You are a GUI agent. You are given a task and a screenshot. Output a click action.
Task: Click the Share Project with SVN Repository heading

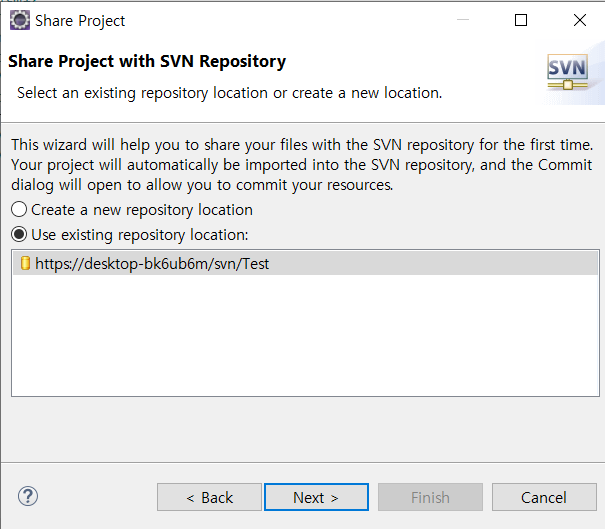click(147, 62)
